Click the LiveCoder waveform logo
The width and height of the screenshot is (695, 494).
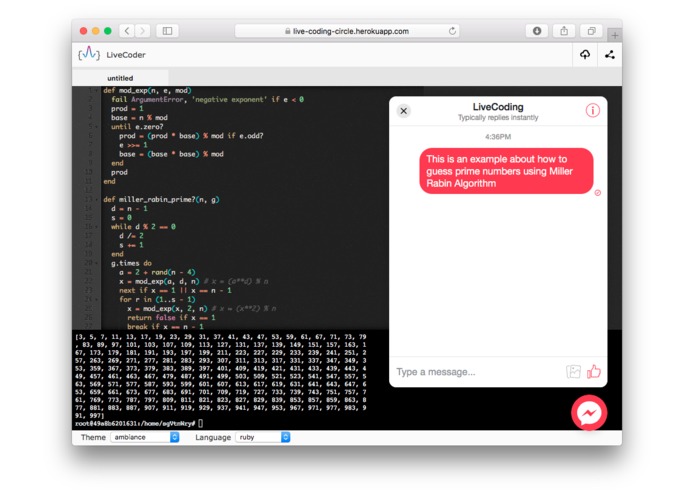(89, 54)
